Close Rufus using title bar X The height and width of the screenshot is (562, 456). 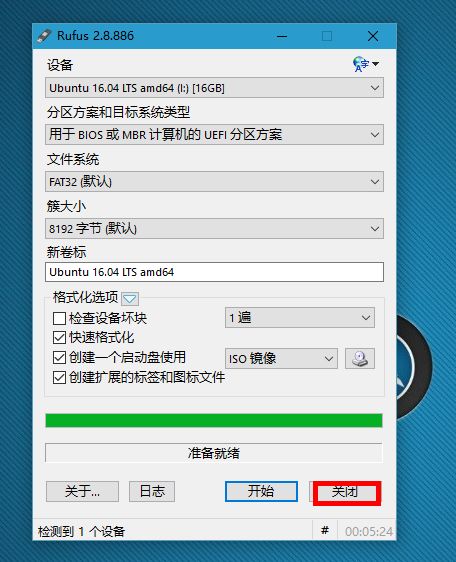click(373, 36)
